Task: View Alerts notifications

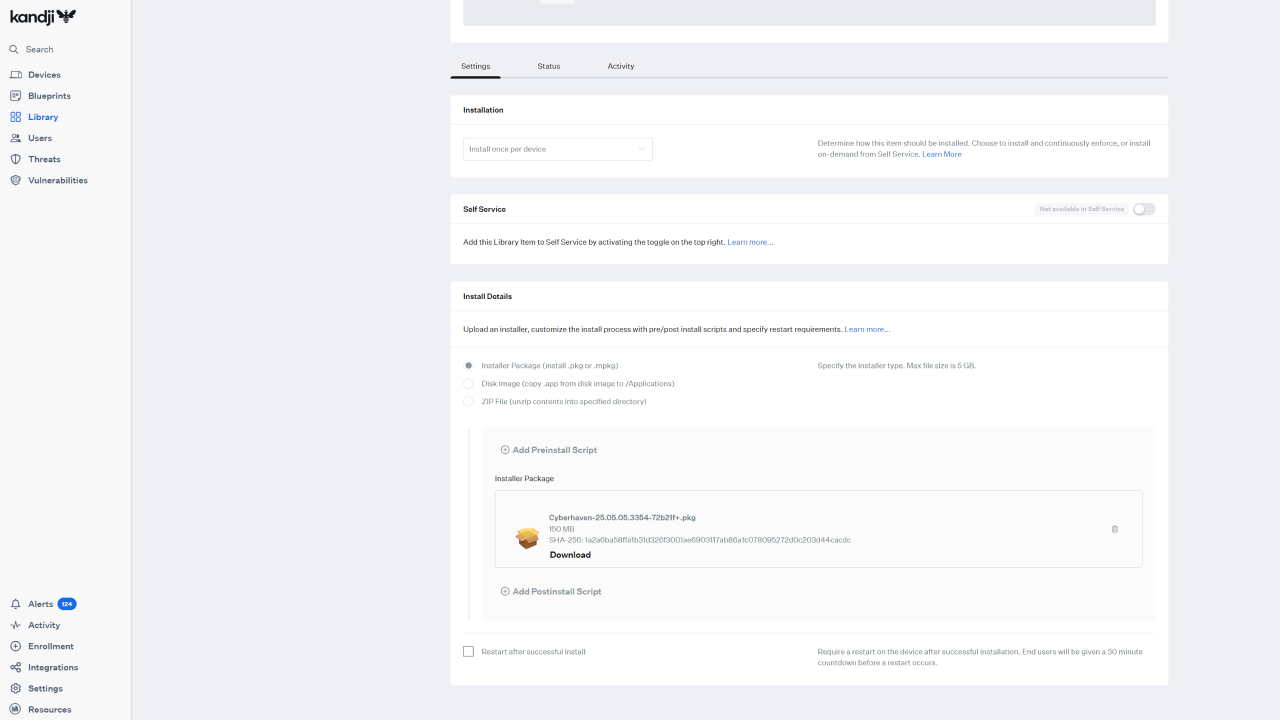Action: pyautogui.click(x=41, y=604)
